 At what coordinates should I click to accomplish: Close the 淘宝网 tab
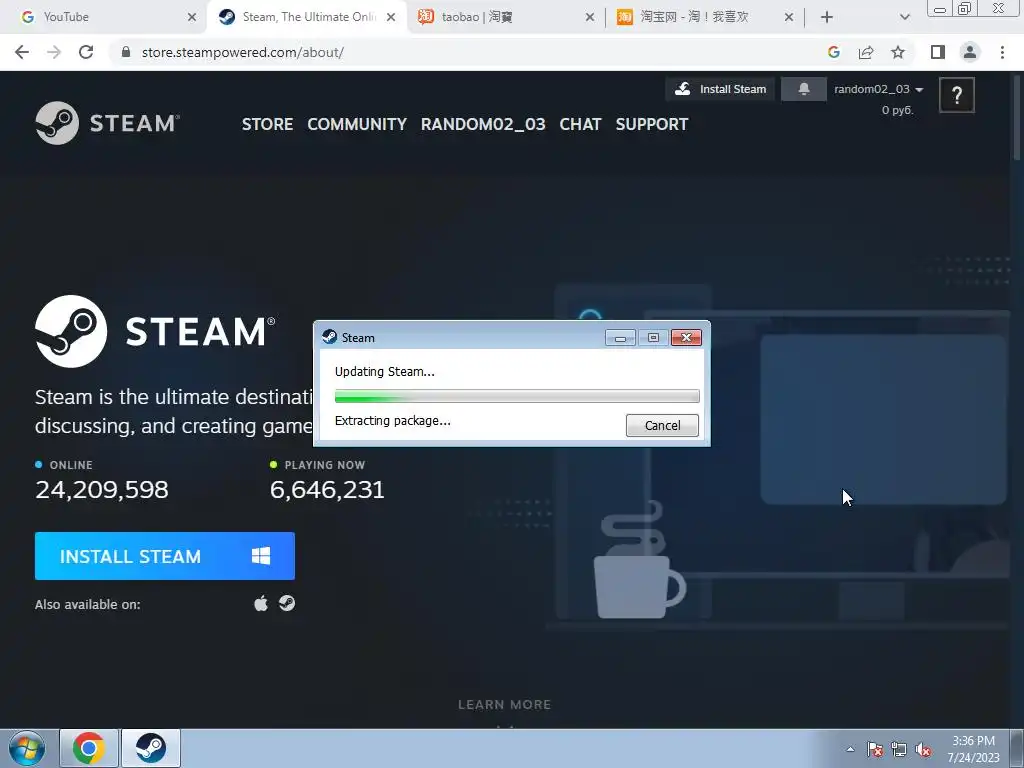pyautogui.click(x=789, y=17)
